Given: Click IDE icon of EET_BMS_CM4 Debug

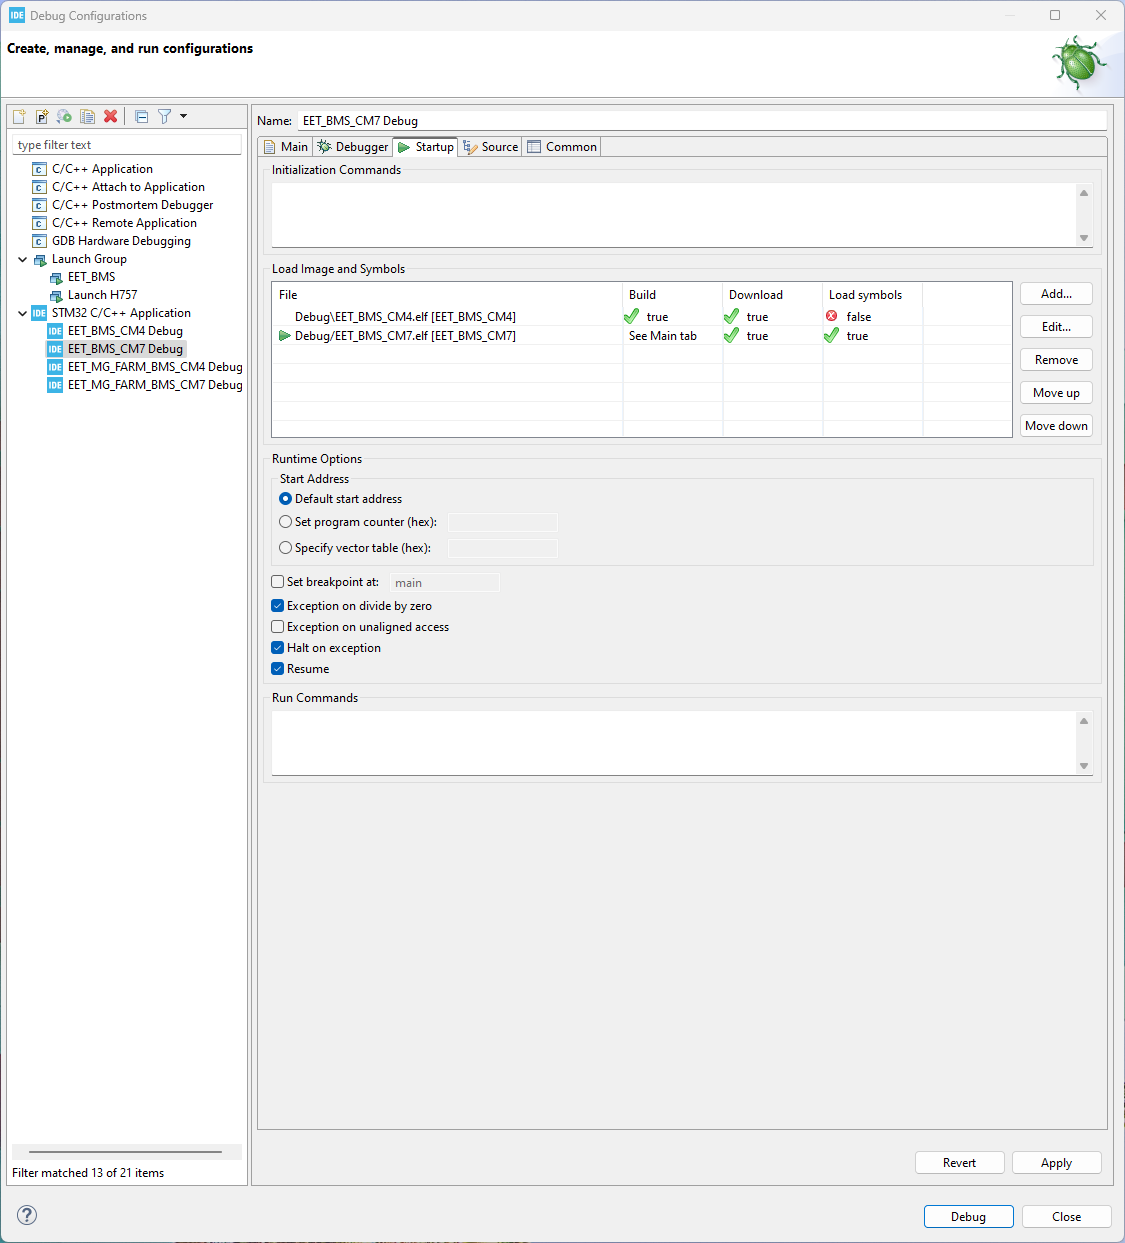Looking at the screenshot, I should click(x=55, y=331).
